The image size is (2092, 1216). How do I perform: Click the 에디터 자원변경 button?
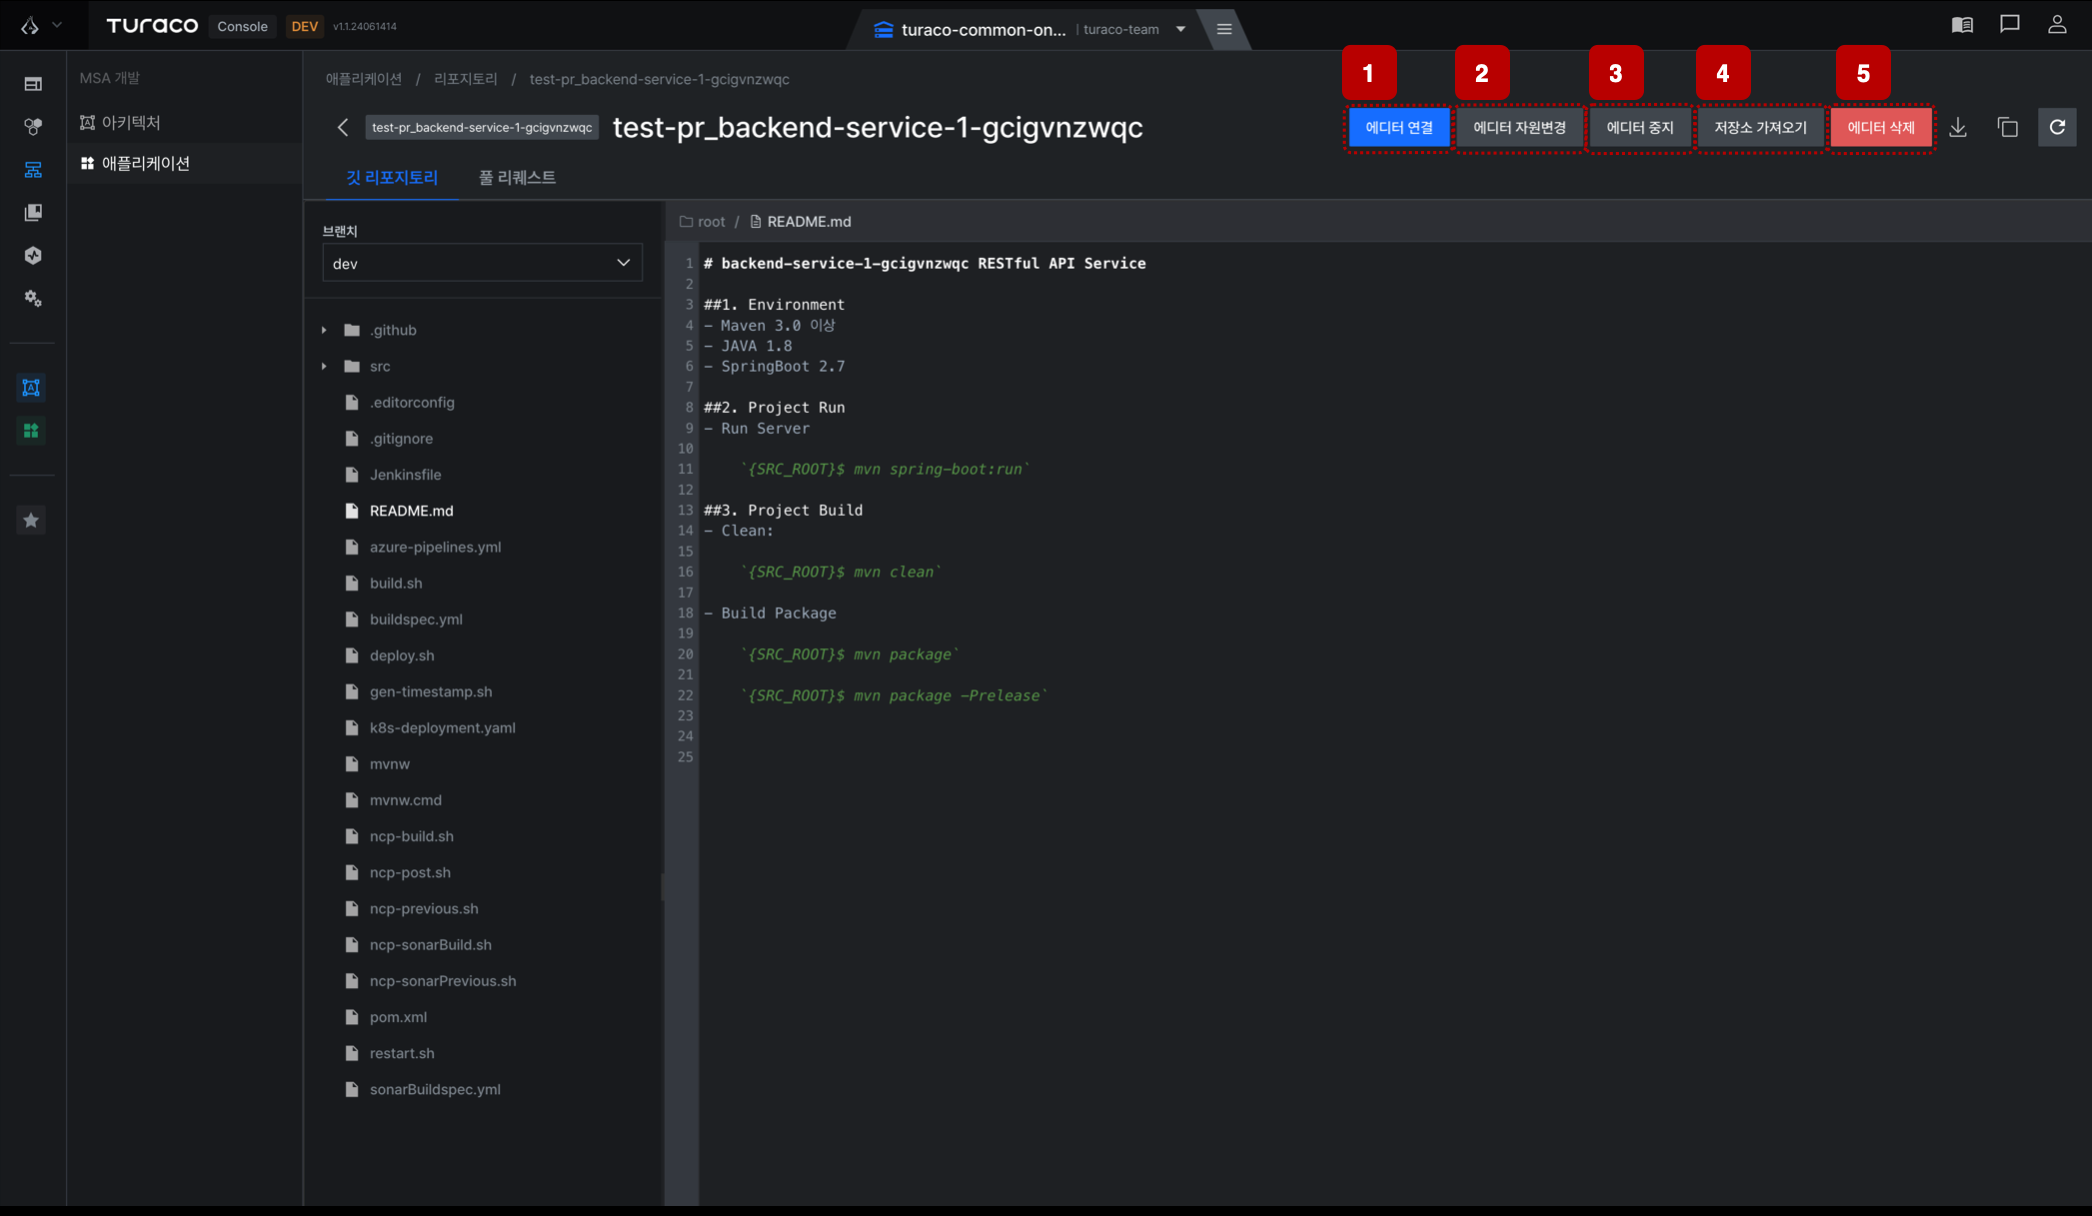point(1519,127)
